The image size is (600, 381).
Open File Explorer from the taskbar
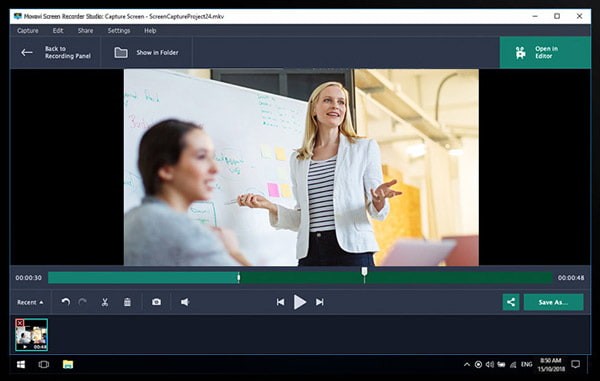(x=68, y=364)
